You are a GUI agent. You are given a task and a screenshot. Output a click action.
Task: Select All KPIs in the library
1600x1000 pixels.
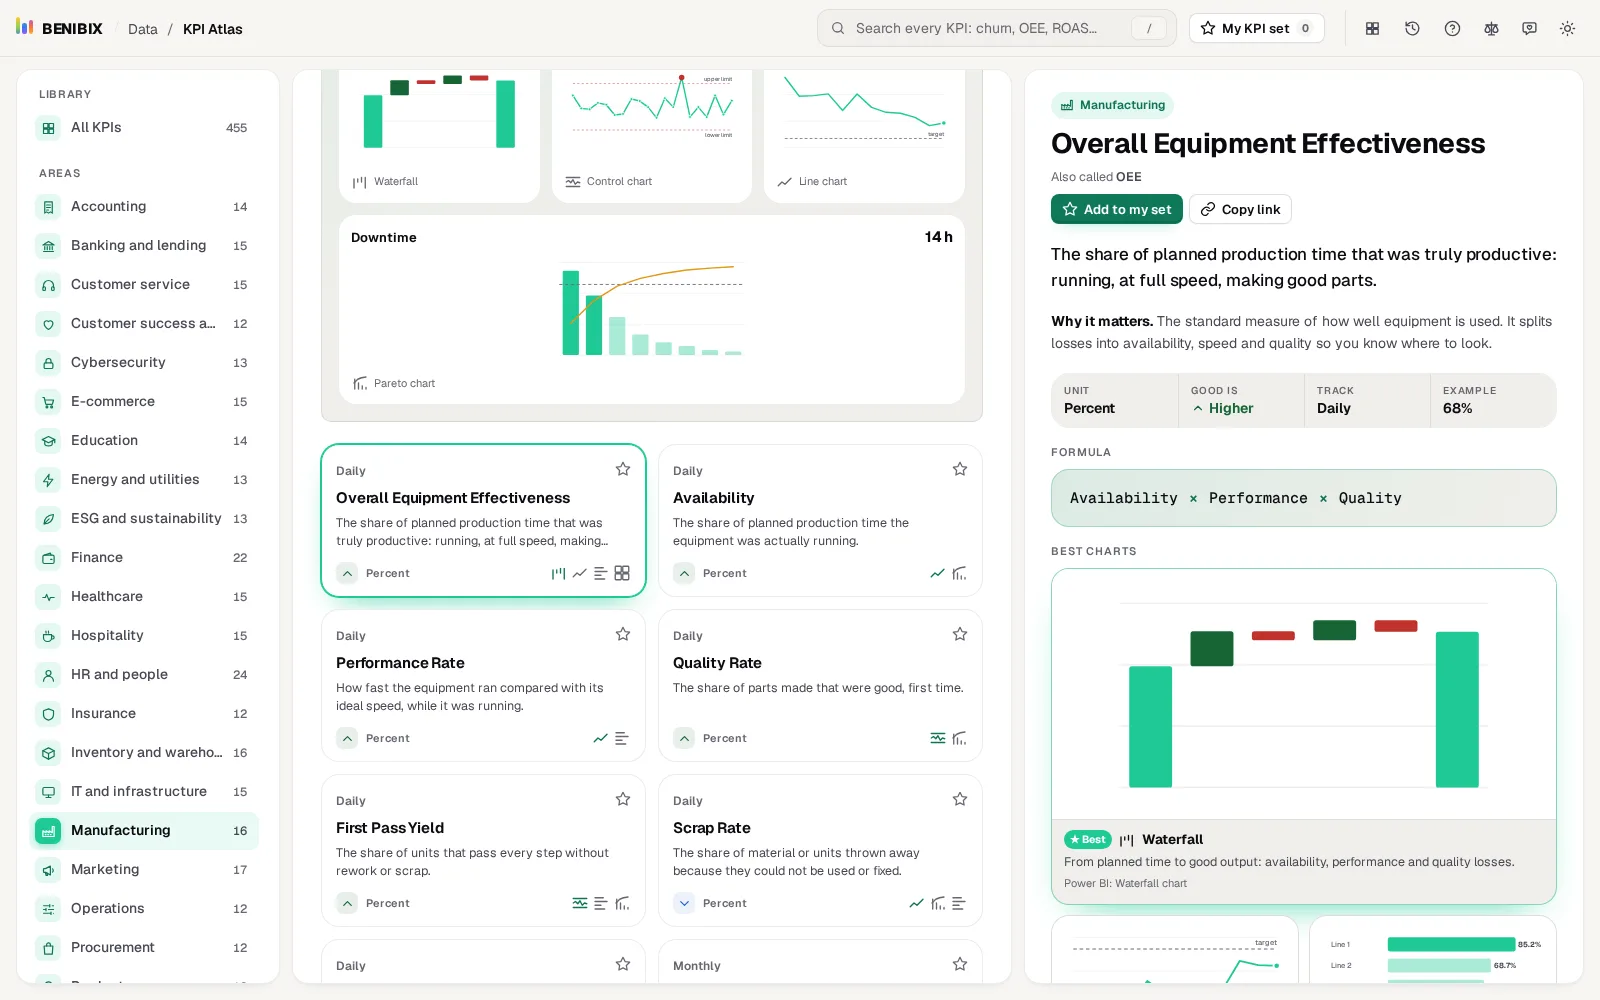point(144,128)
